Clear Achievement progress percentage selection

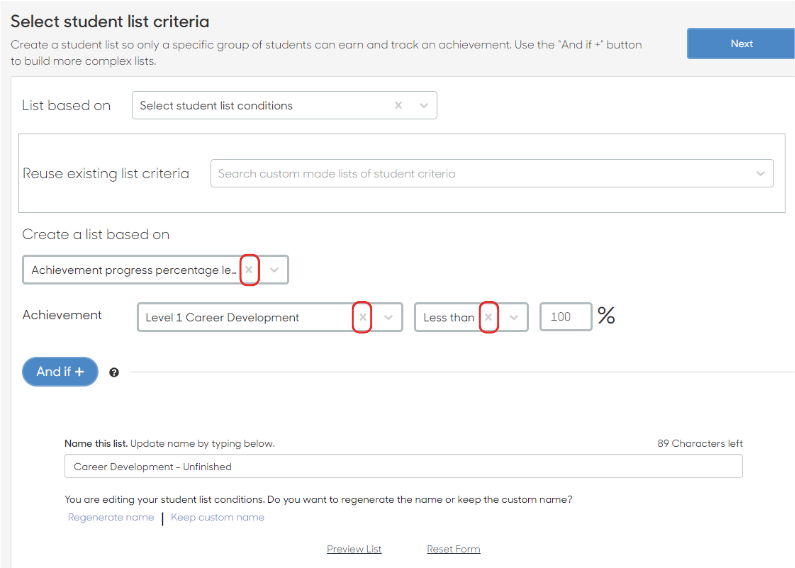click(x=249, y=270)
